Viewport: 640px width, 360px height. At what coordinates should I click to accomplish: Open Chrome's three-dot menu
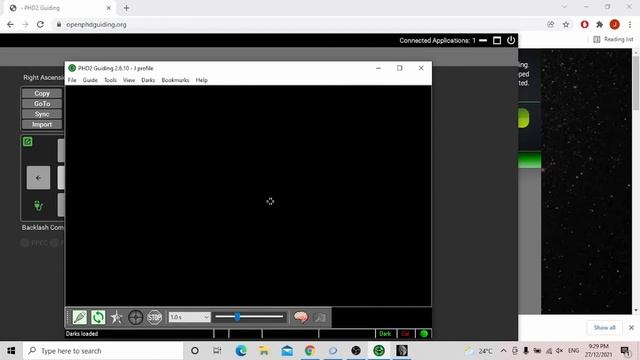point(630,24)
